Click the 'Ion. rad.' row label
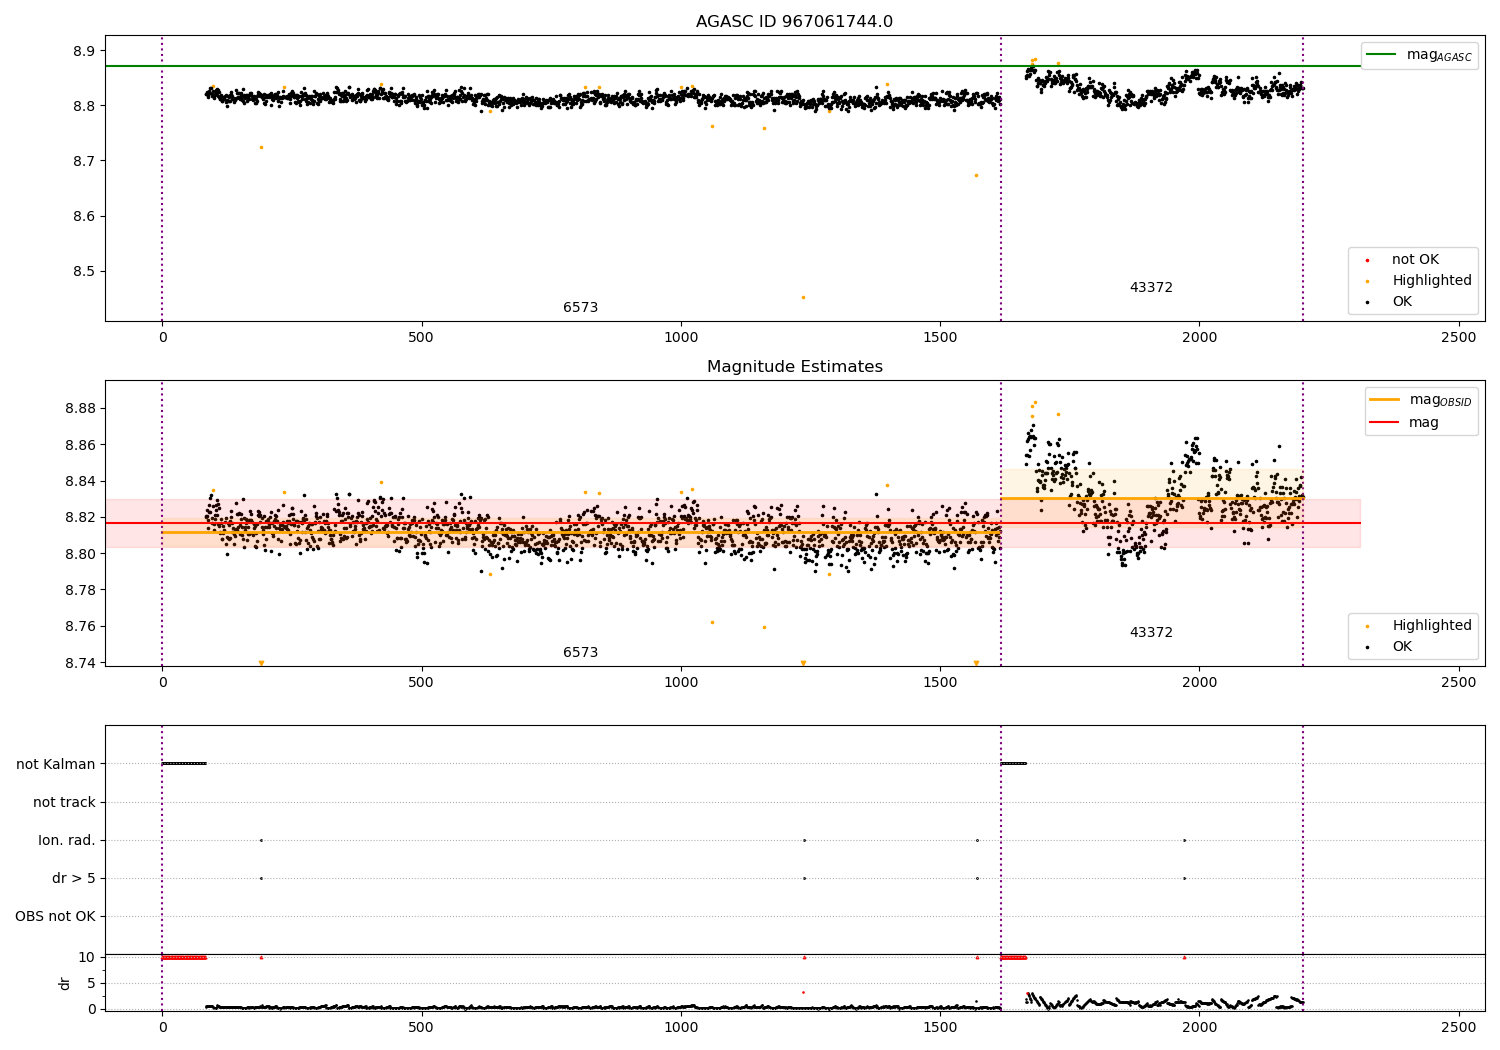1500x1050 pixels. (x=67, y=841)
